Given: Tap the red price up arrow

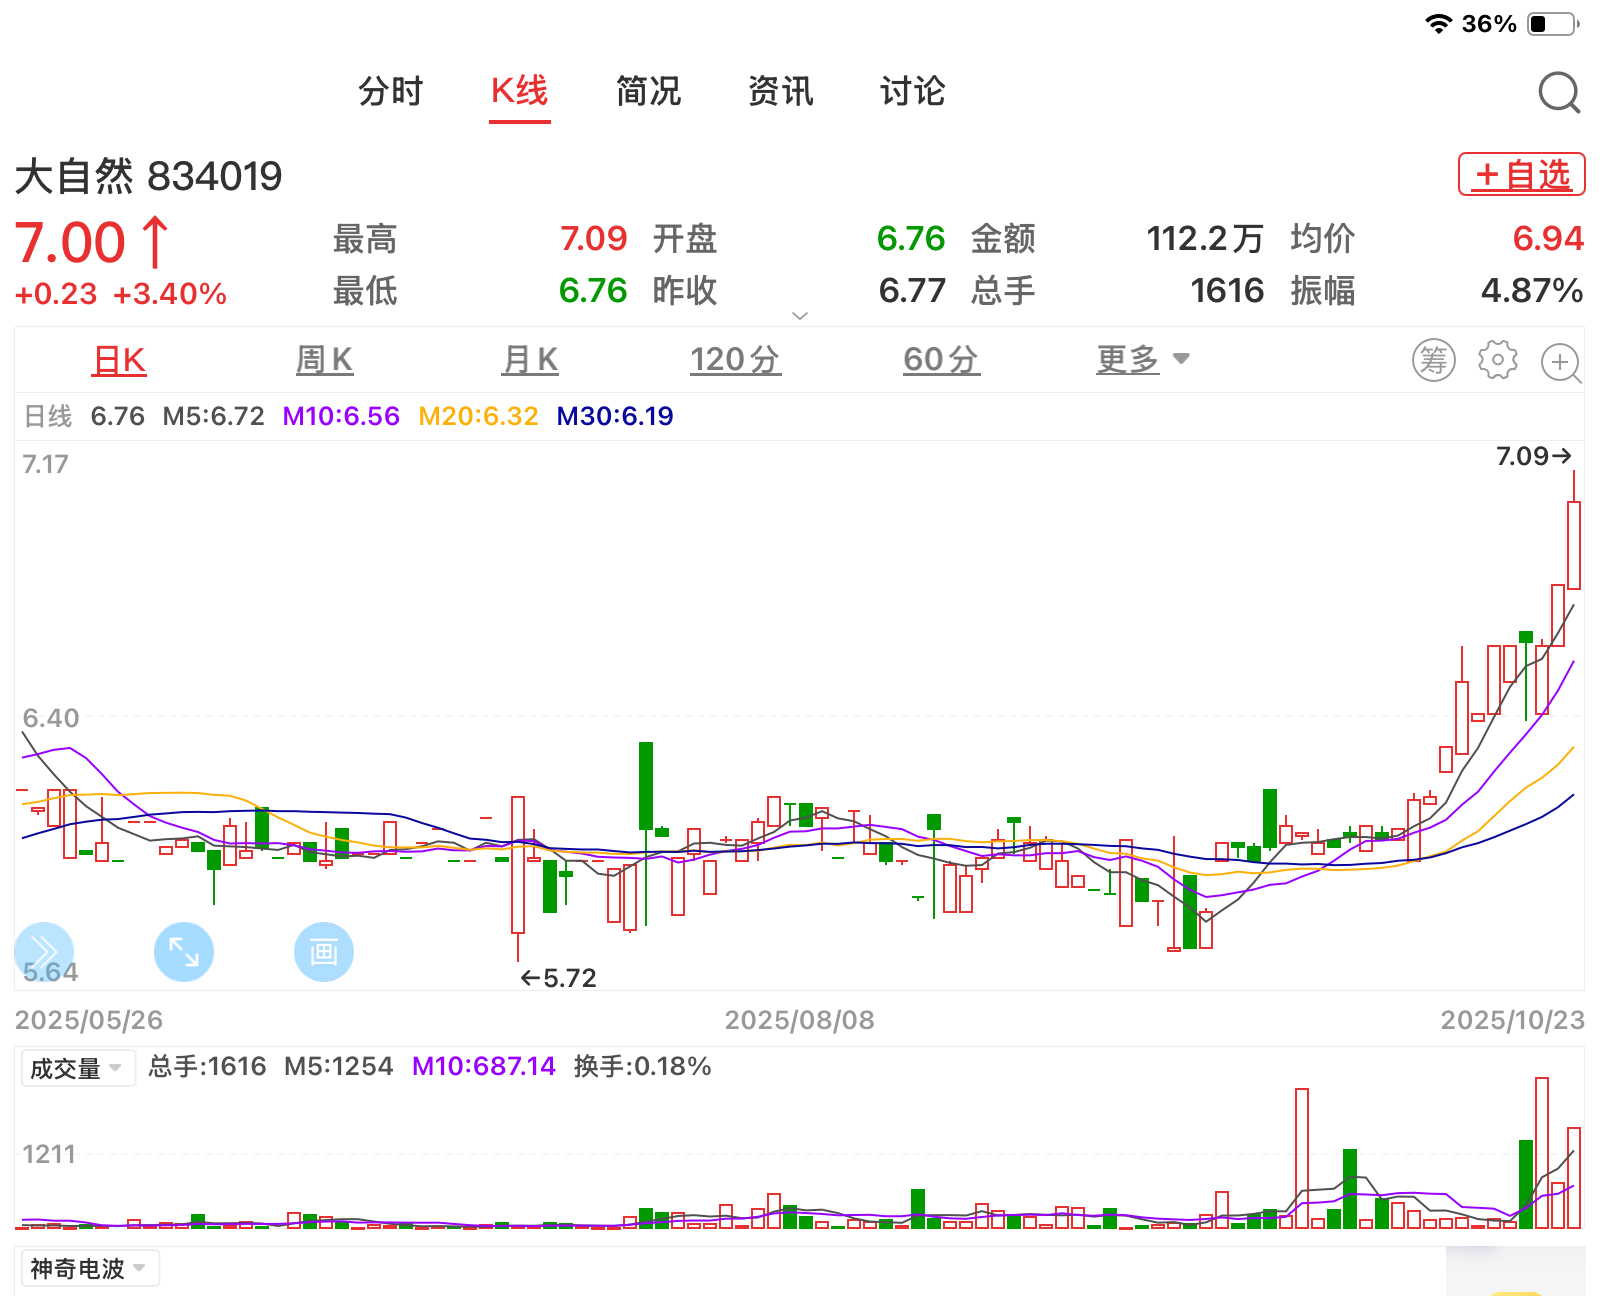Looking at the screenshot, I should point(155,243).
